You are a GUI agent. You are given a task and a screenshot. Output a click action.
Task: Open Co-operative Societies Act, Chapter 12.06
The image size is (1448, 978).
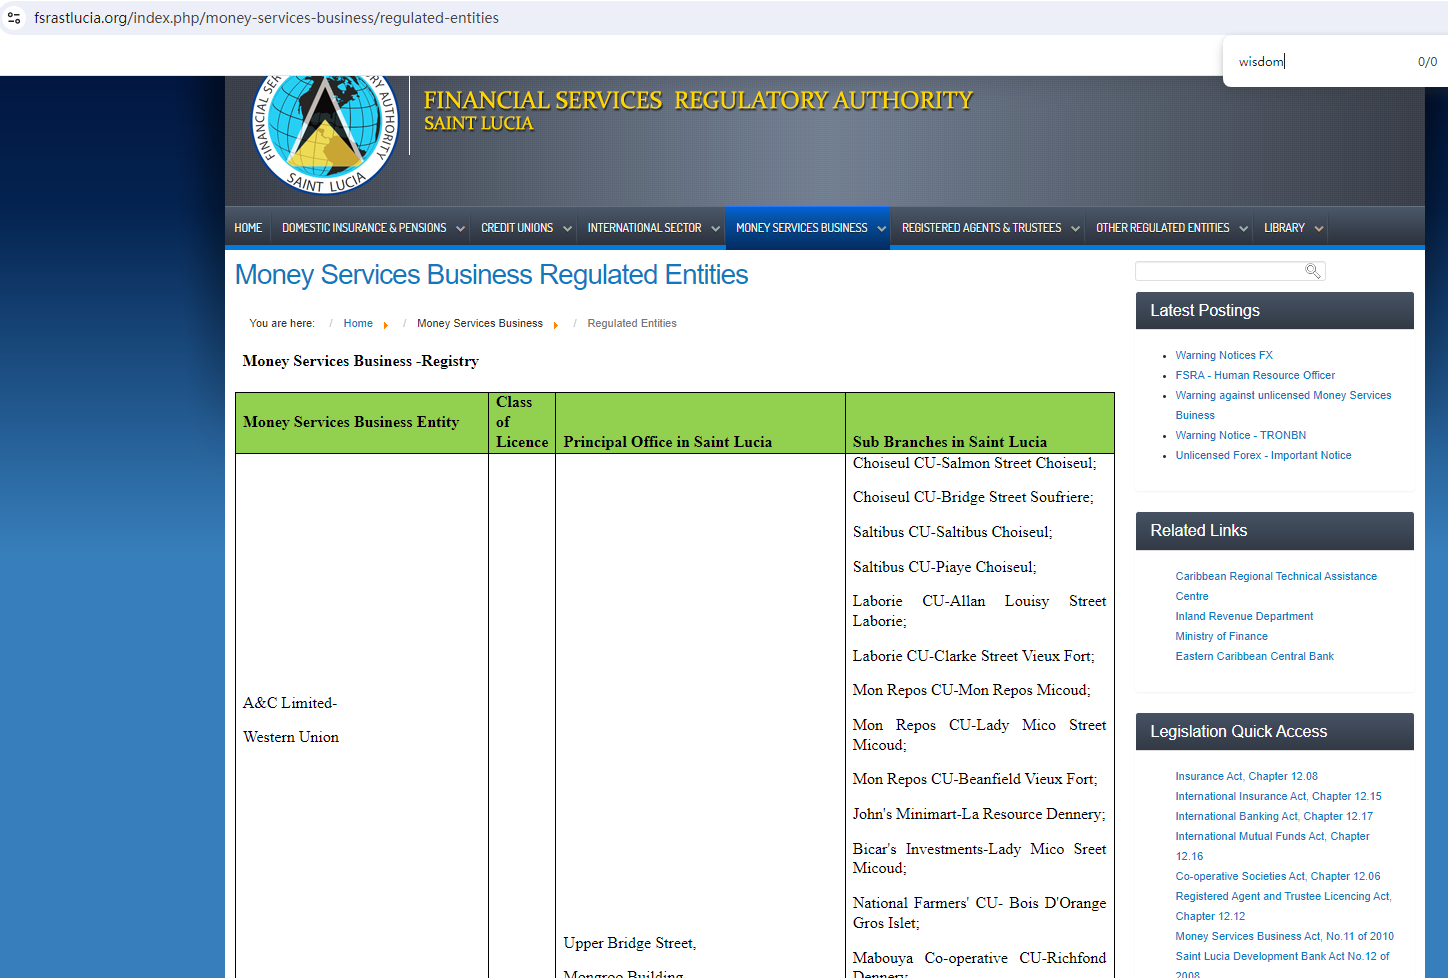[1278, 876]
